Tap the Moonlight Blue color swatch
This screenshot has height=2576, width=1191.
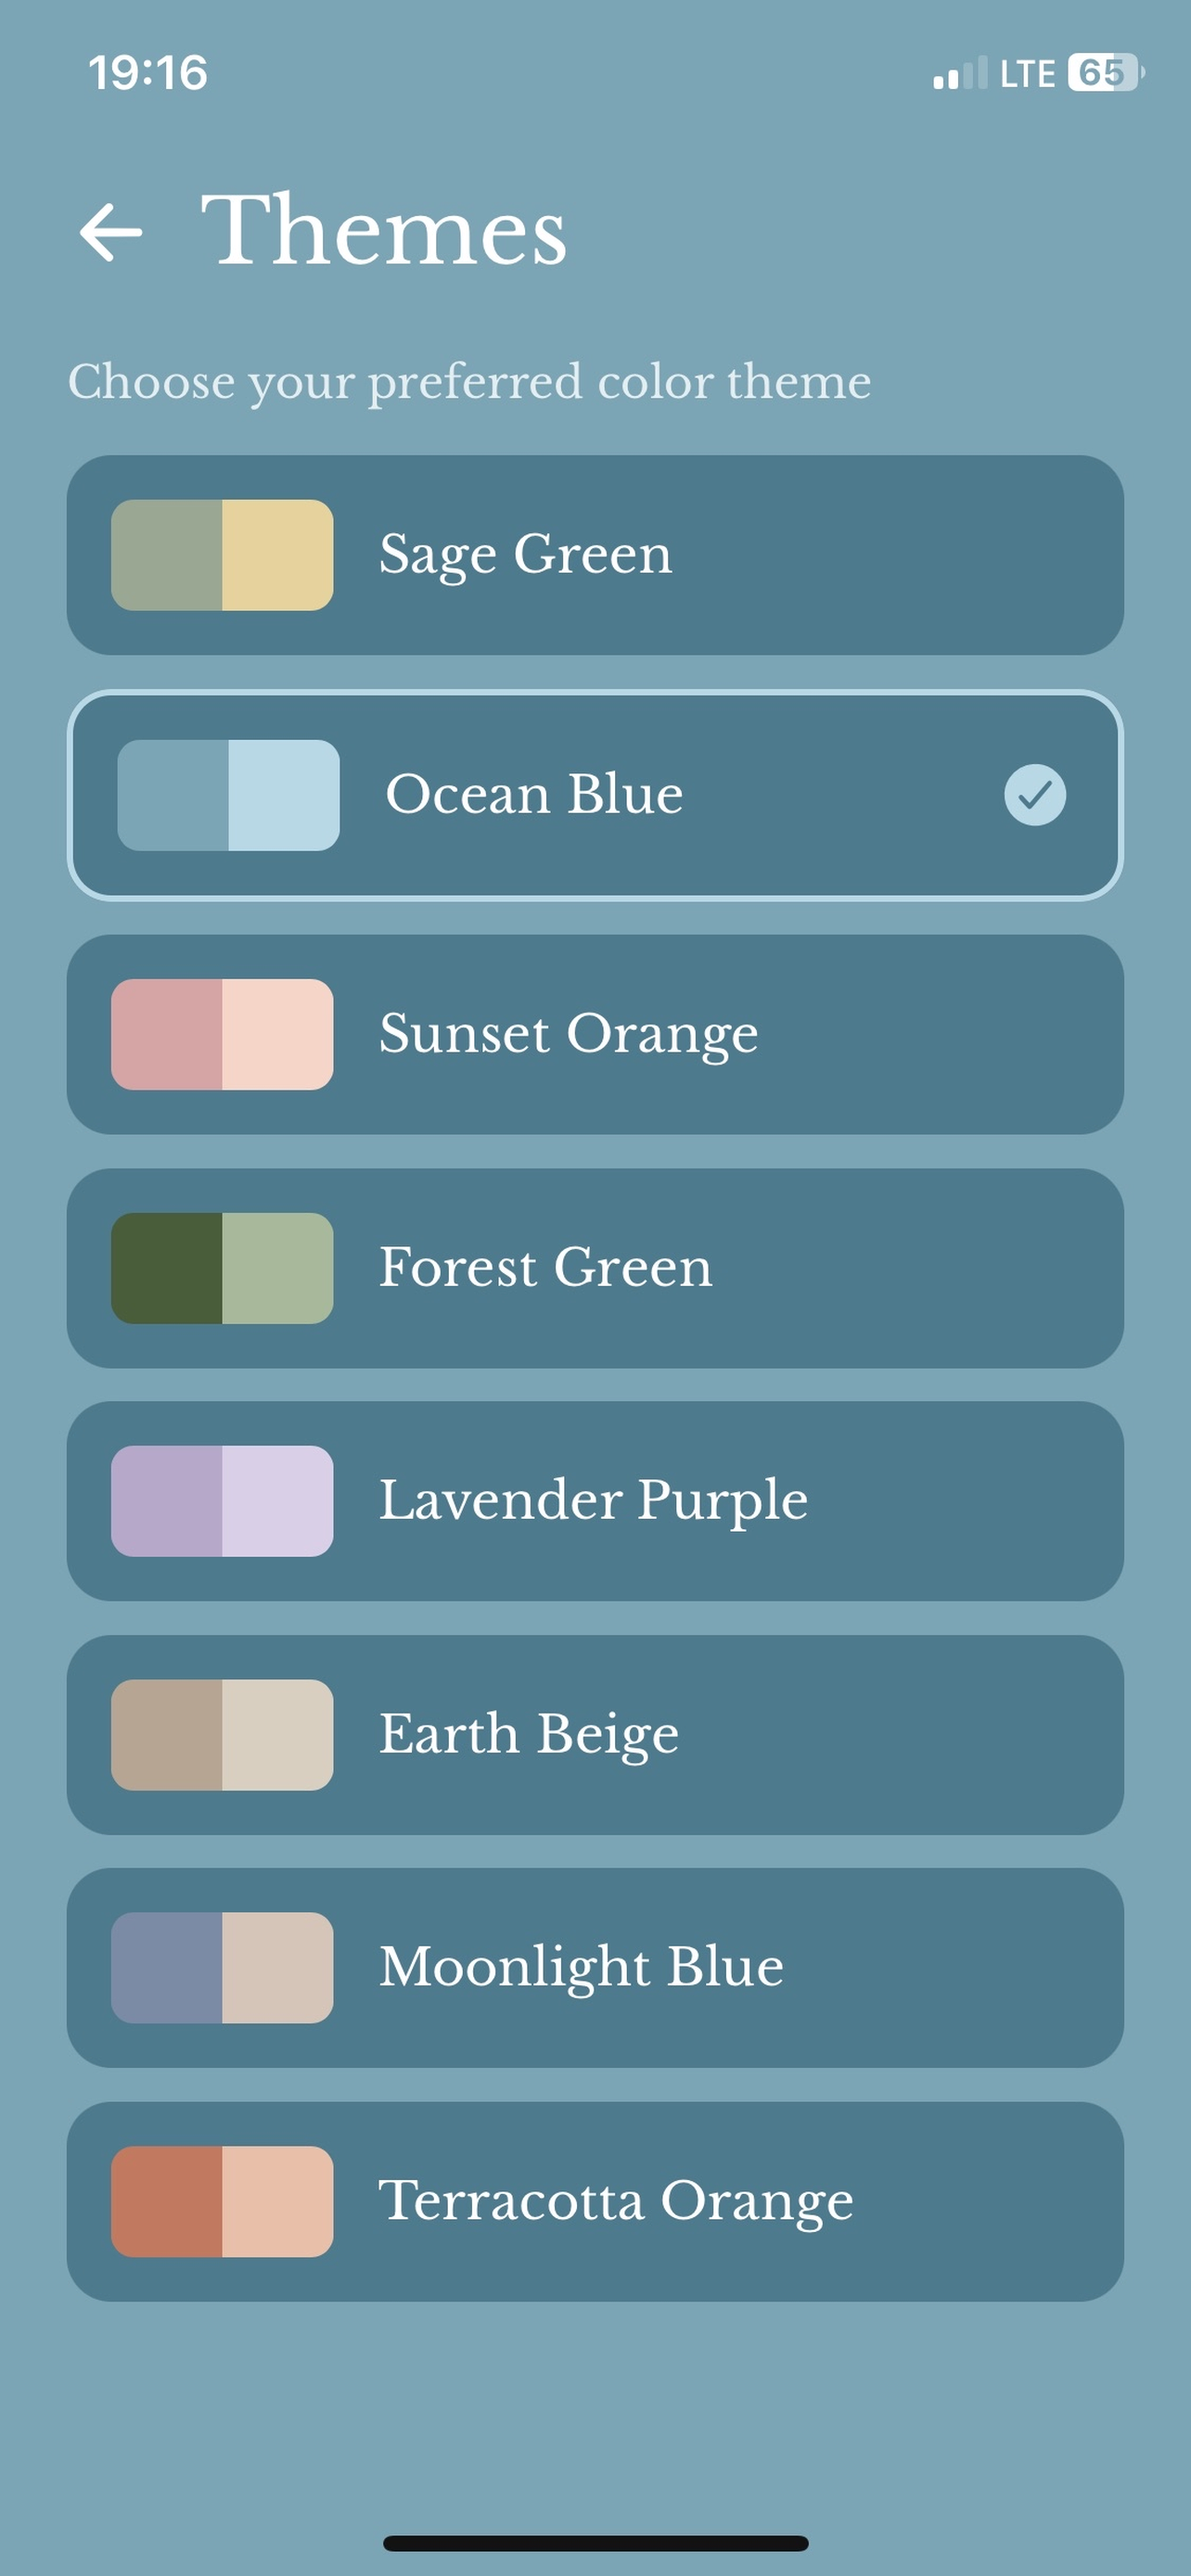(x=222, y=1968)
